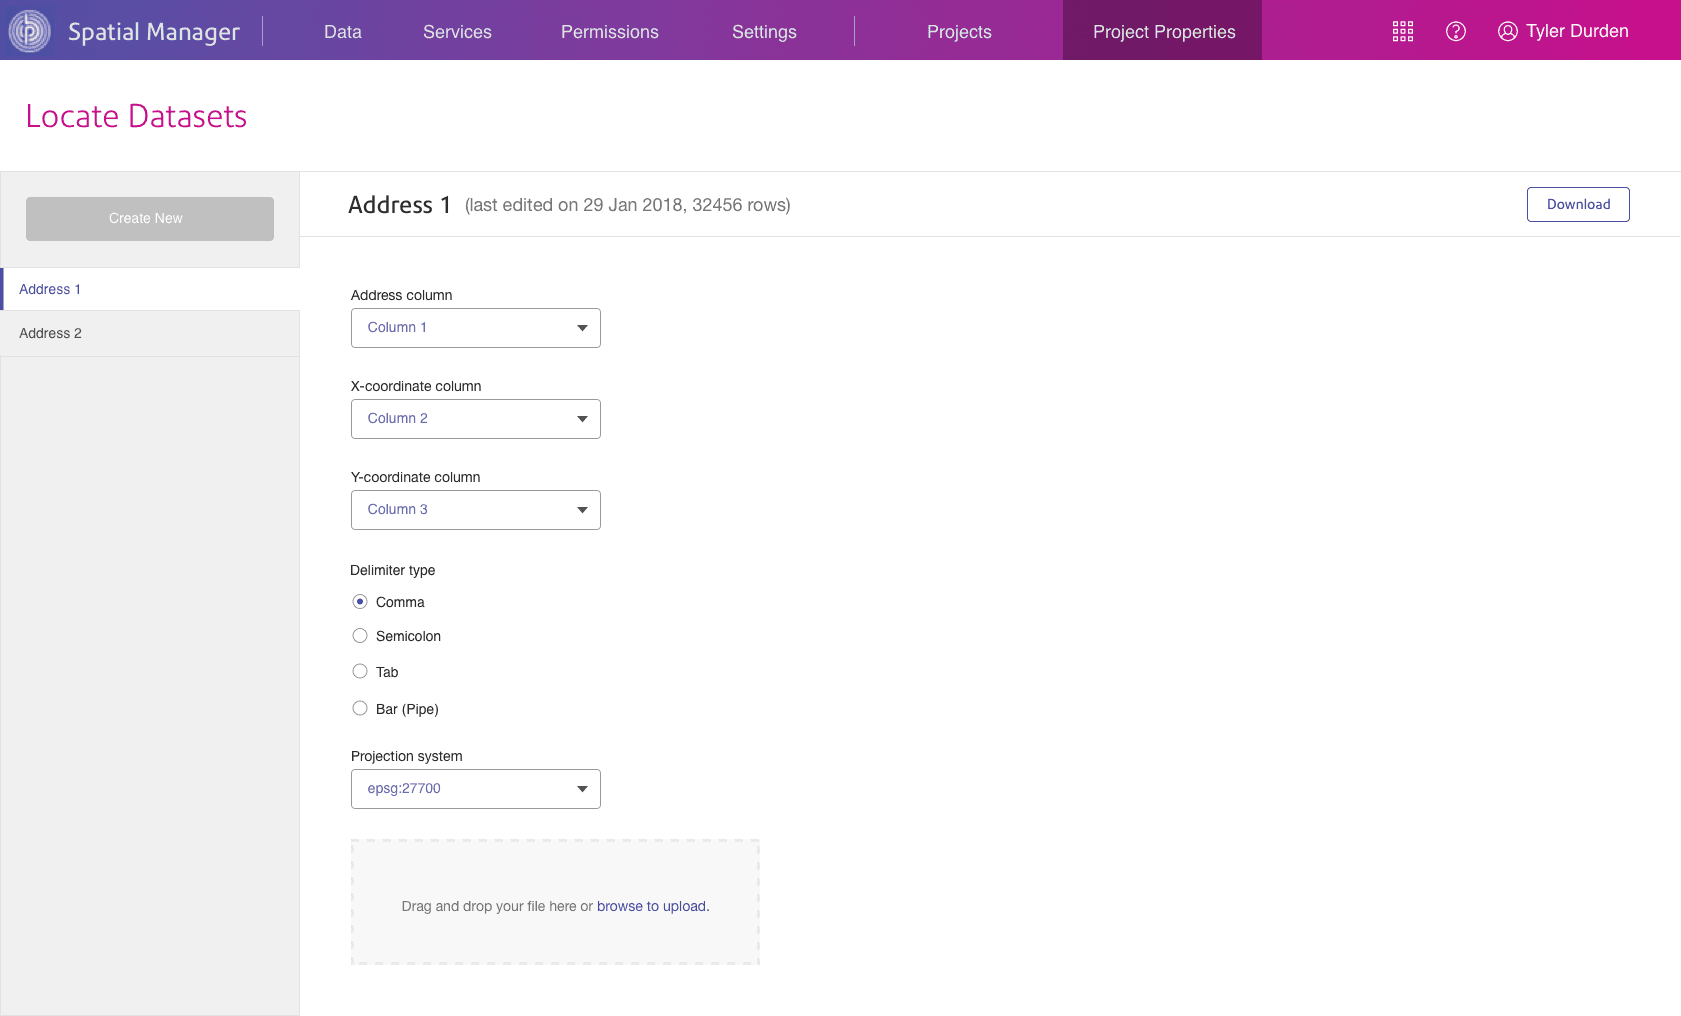Switch to the Projects menu

click(x=958, y=31)
